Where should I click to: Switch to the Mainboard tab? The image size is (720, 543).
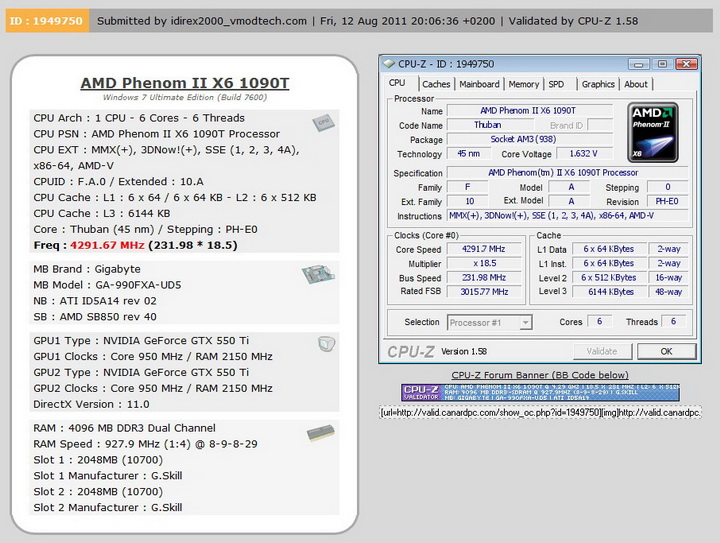point(479,84)
